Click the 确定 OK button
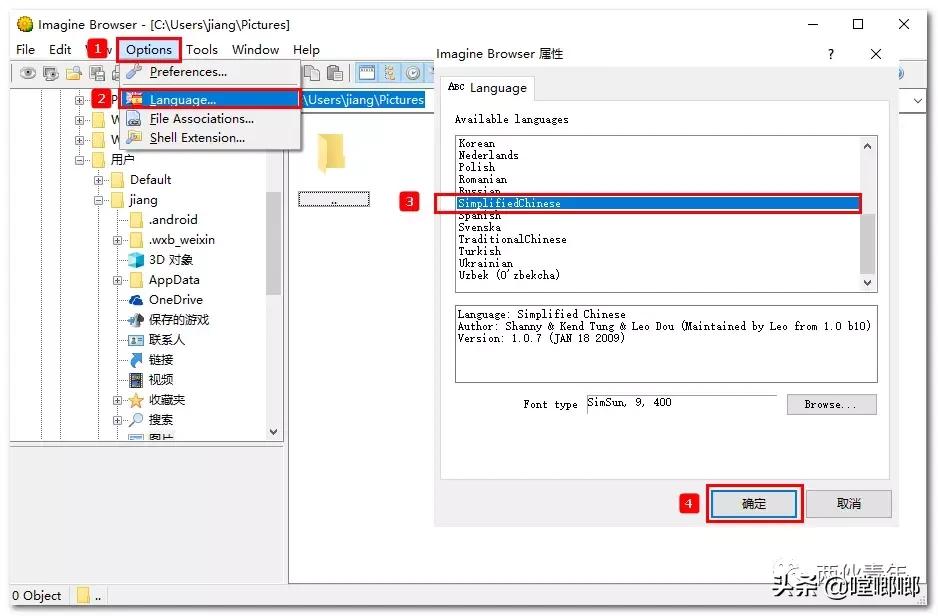The image size is (938, 616). click(754, 504)
